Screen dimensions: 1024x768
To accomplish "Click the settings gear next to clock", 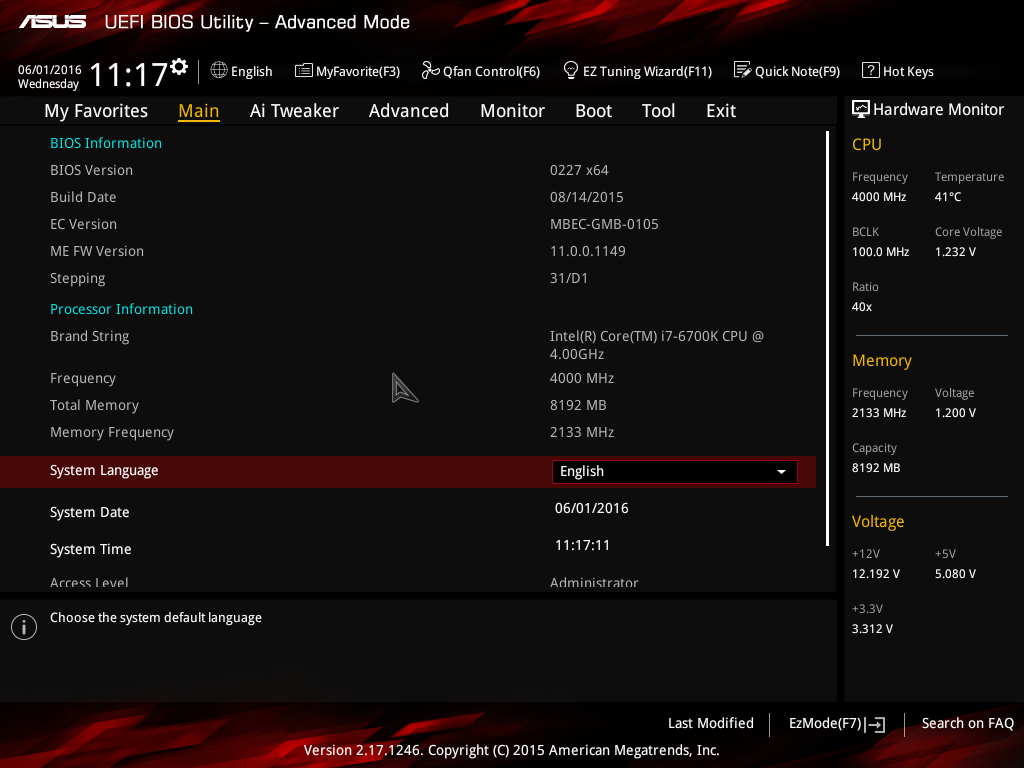I will (179, 67).
